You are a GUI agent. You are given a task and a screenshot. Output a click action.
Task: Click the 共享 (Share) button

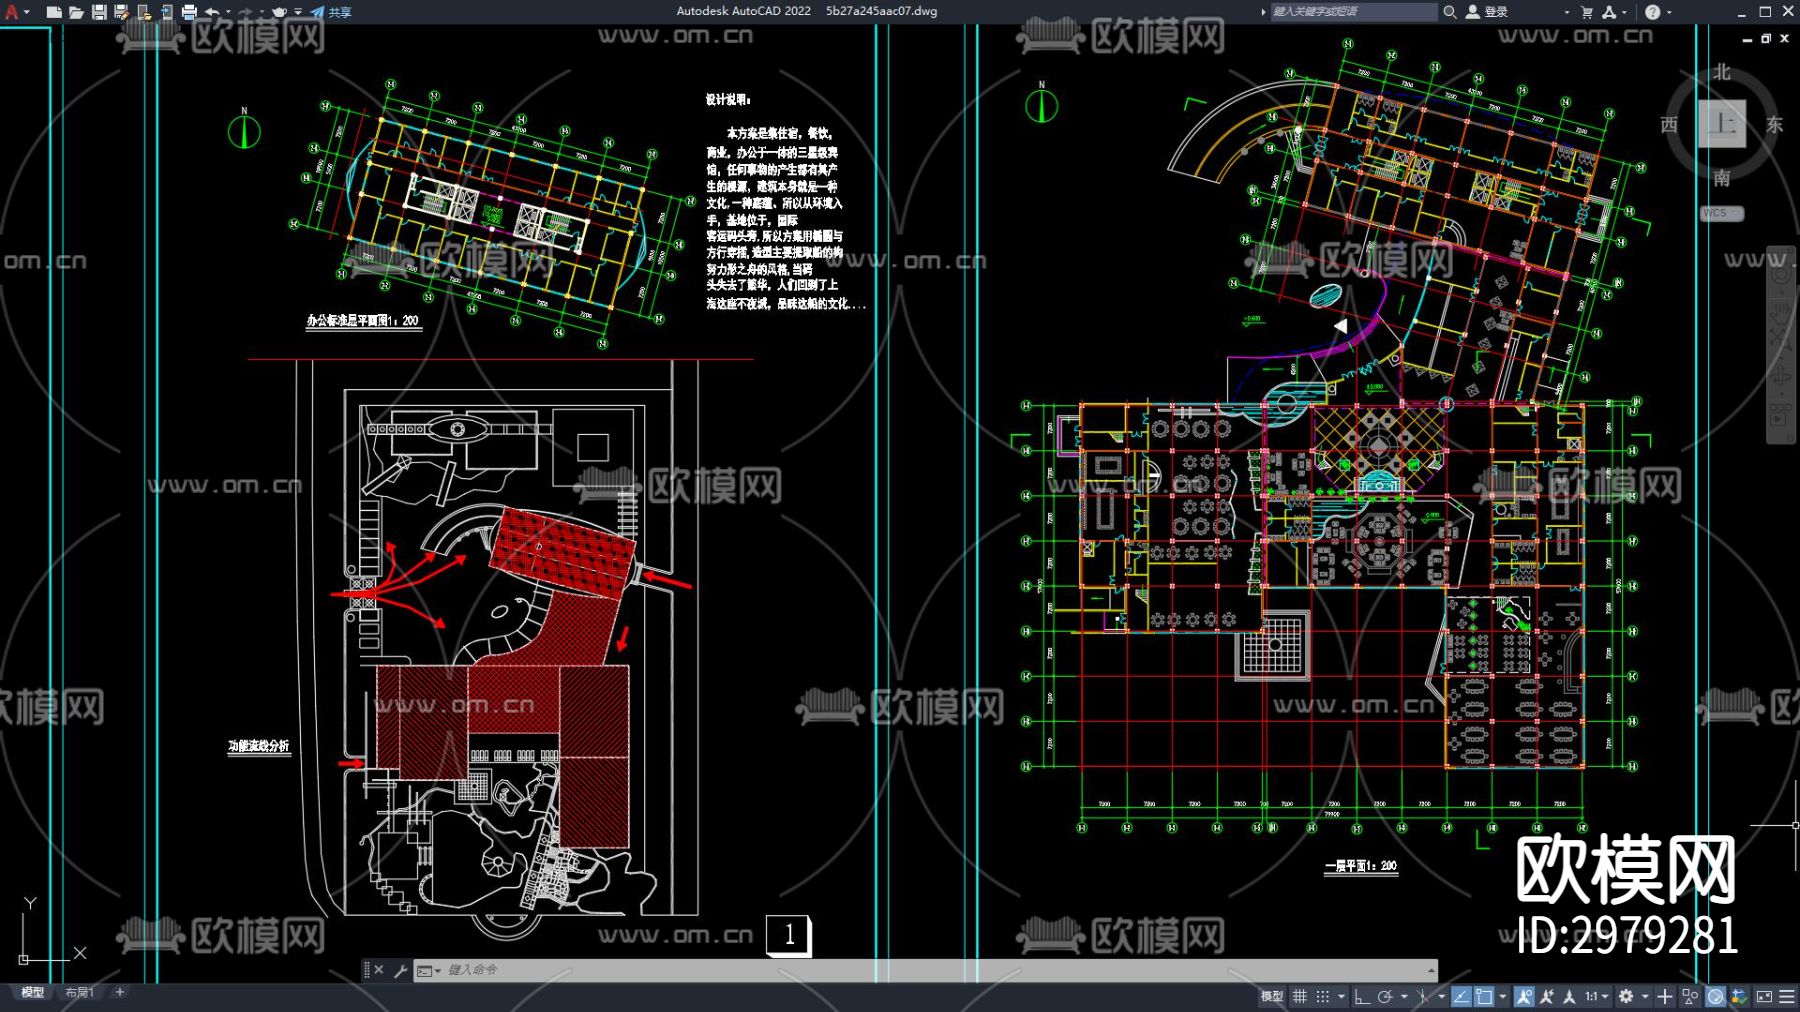332,12
